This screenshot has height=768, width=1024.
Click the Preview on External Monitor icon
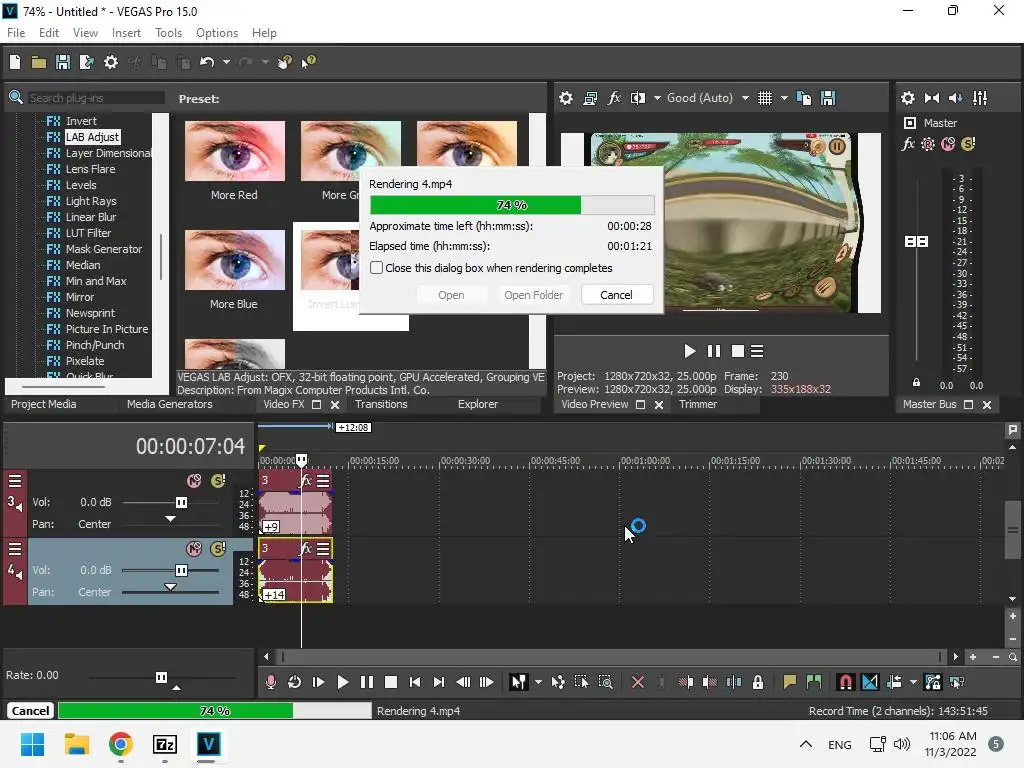(x=590, y=99)
